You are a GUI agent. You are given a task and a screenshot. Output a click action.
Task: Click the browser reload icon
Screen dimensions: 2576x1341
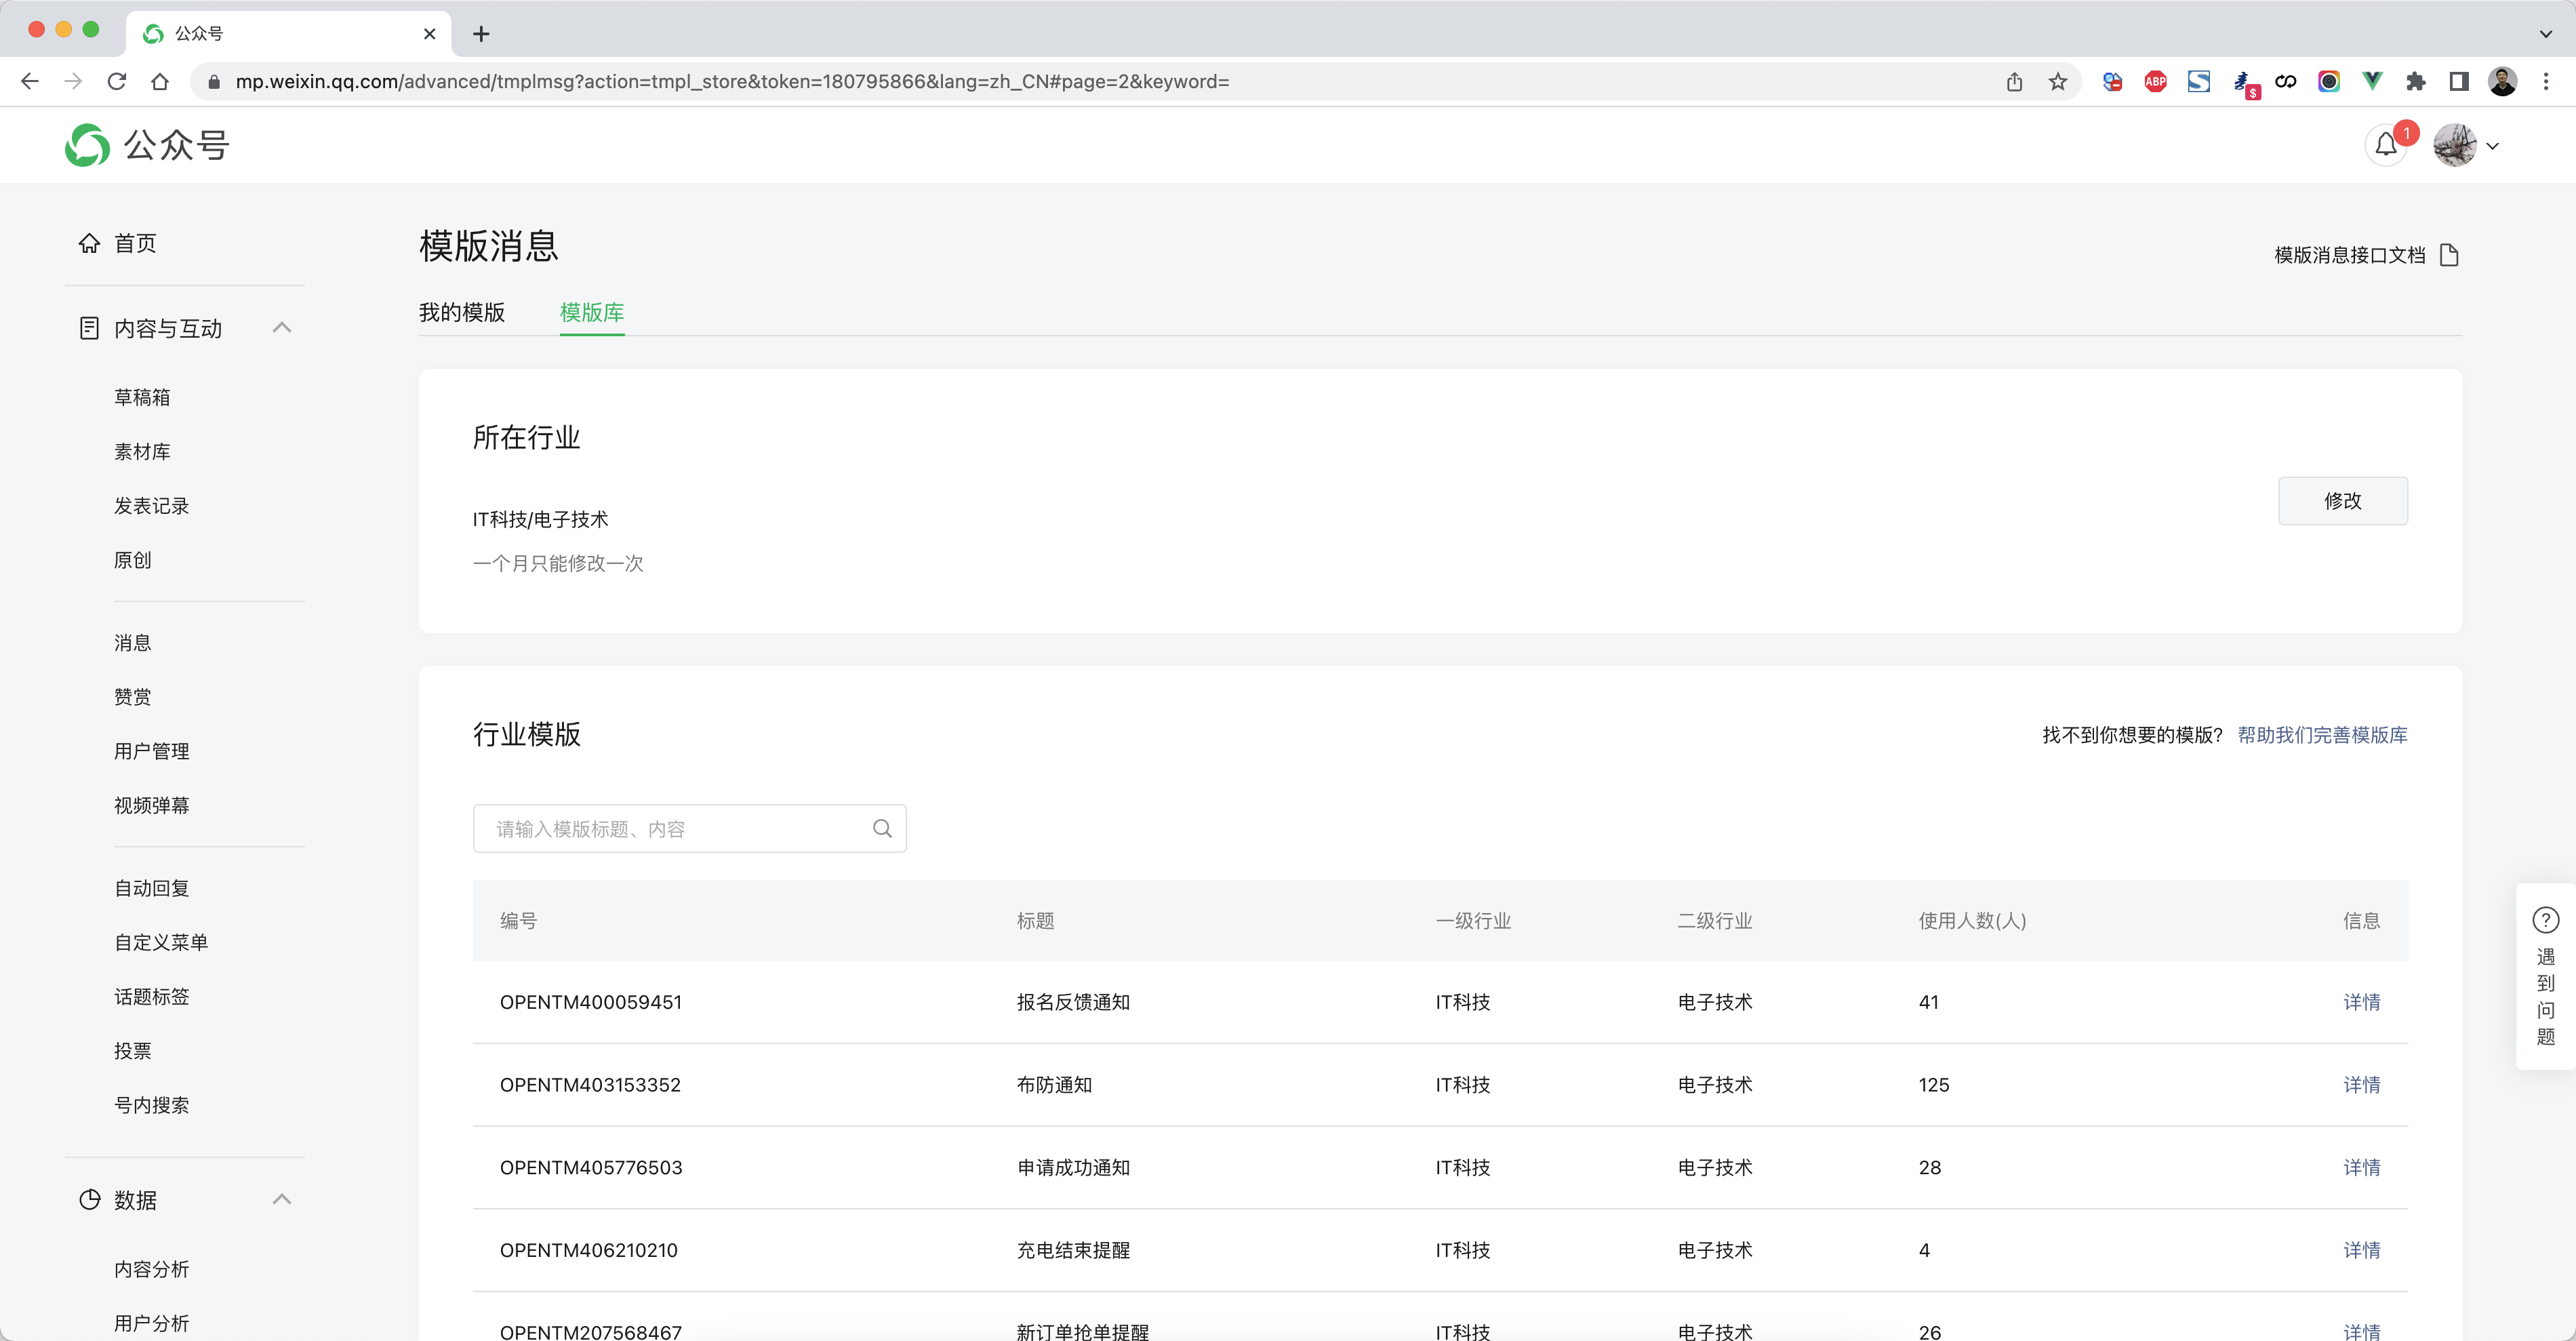[117, 82]
